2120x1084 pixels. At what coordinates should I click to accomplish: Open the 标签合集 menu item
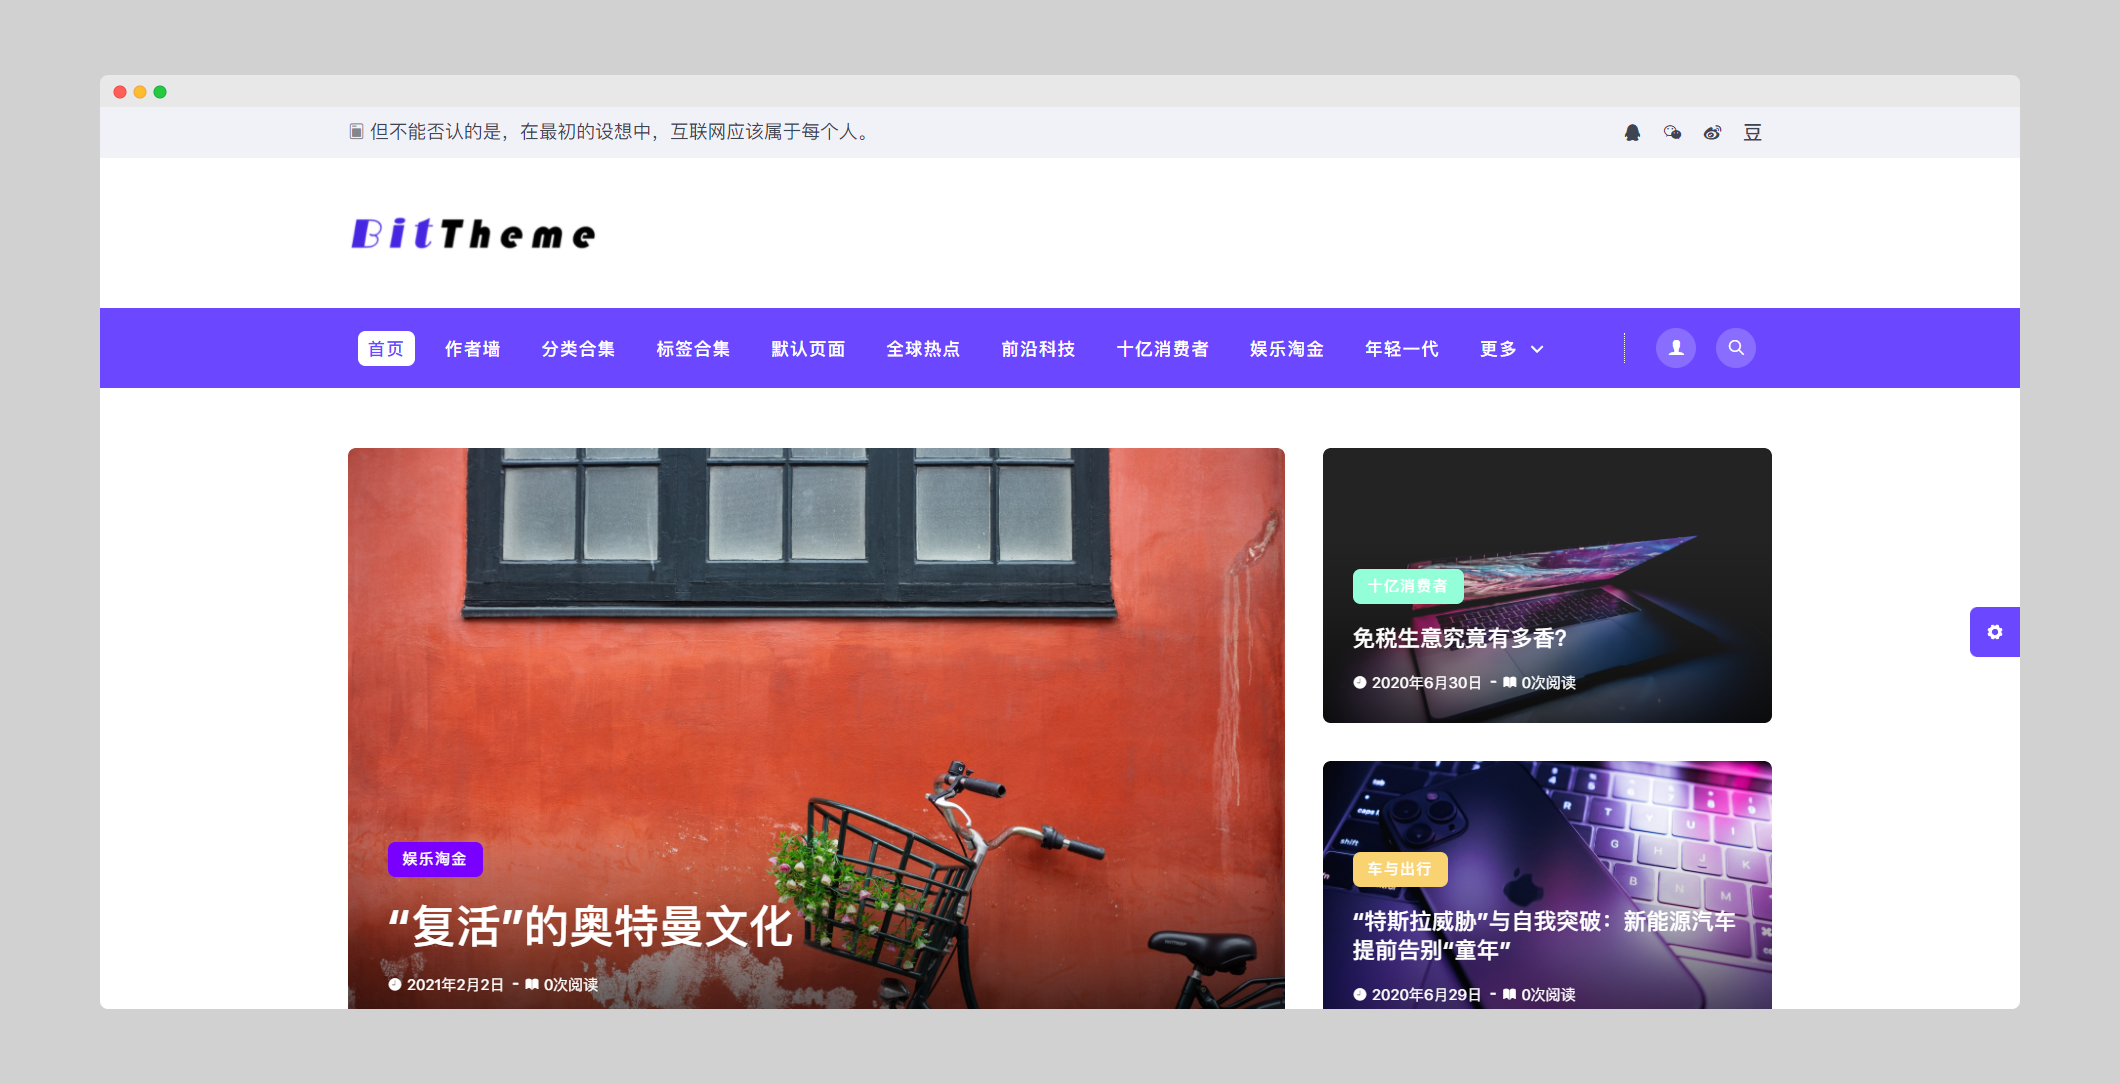(x=693, y=349)
